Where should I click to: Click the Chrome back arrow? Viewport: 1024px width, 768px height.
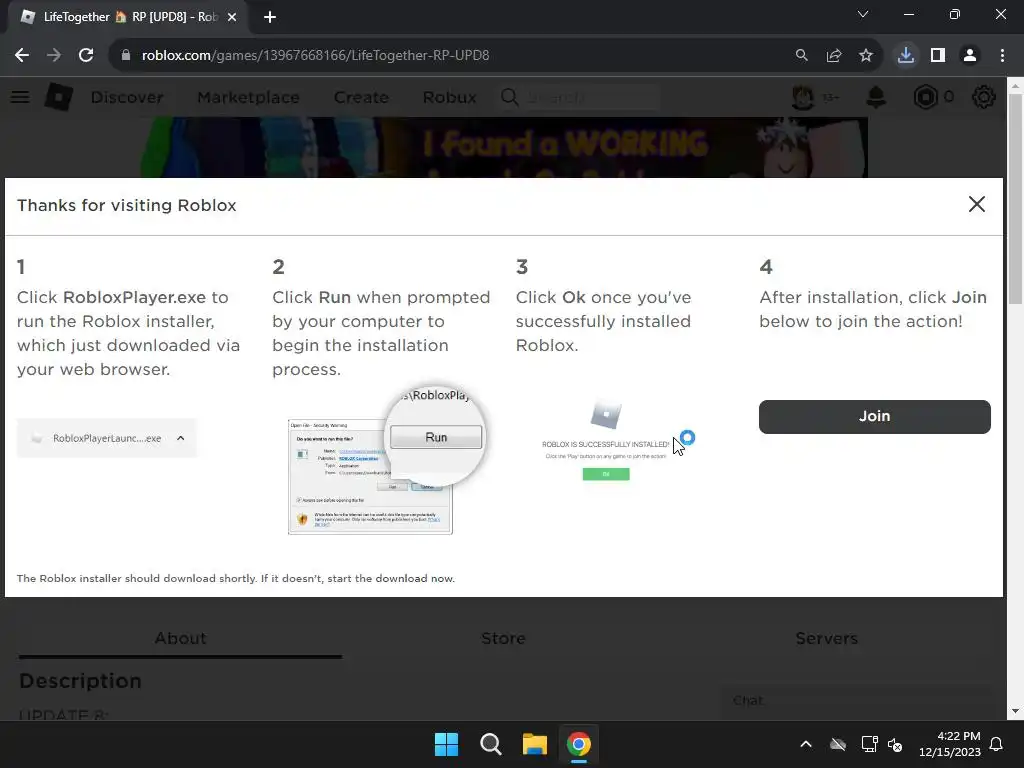[22, 56]
